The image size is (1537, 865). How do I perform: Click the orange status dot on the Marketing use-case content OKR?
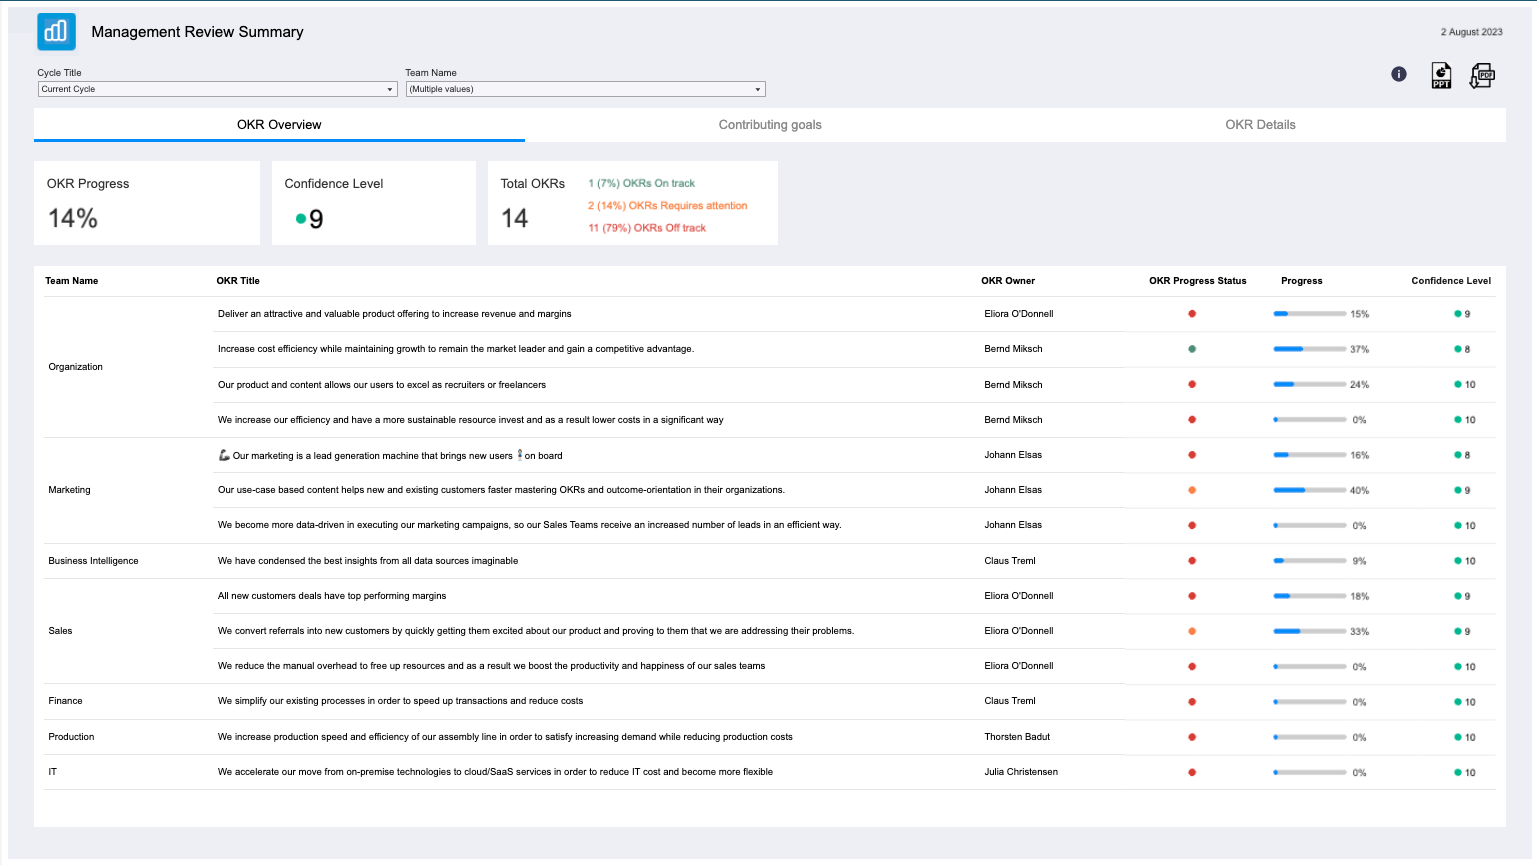coord(1191,490)
